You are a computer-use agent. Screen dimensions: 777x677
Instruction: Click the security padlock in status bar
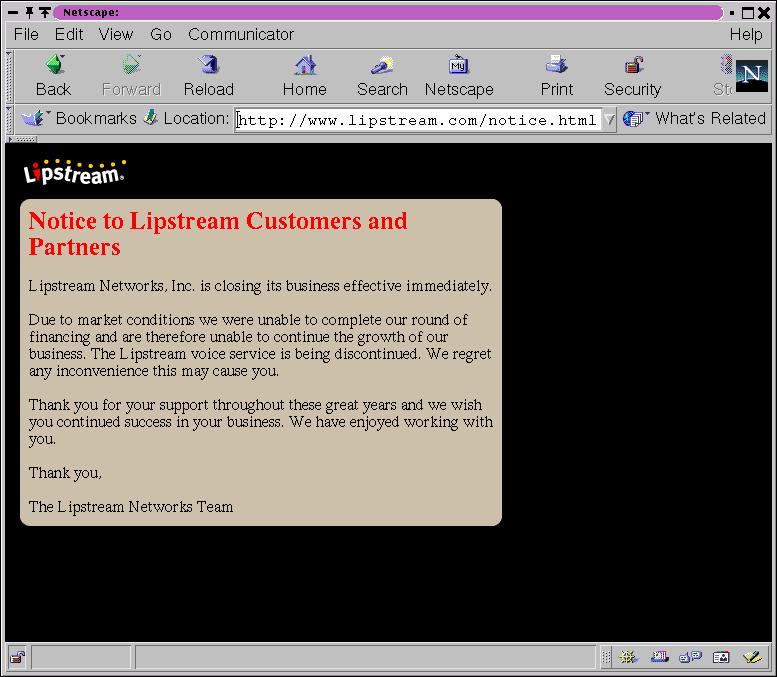[x=18, y=658]
